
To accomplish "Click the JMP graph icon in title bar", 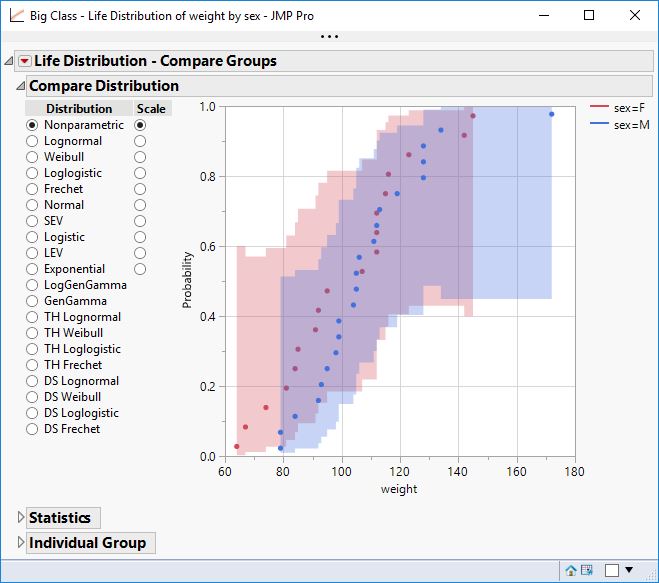I will click(x=17, y=16).
